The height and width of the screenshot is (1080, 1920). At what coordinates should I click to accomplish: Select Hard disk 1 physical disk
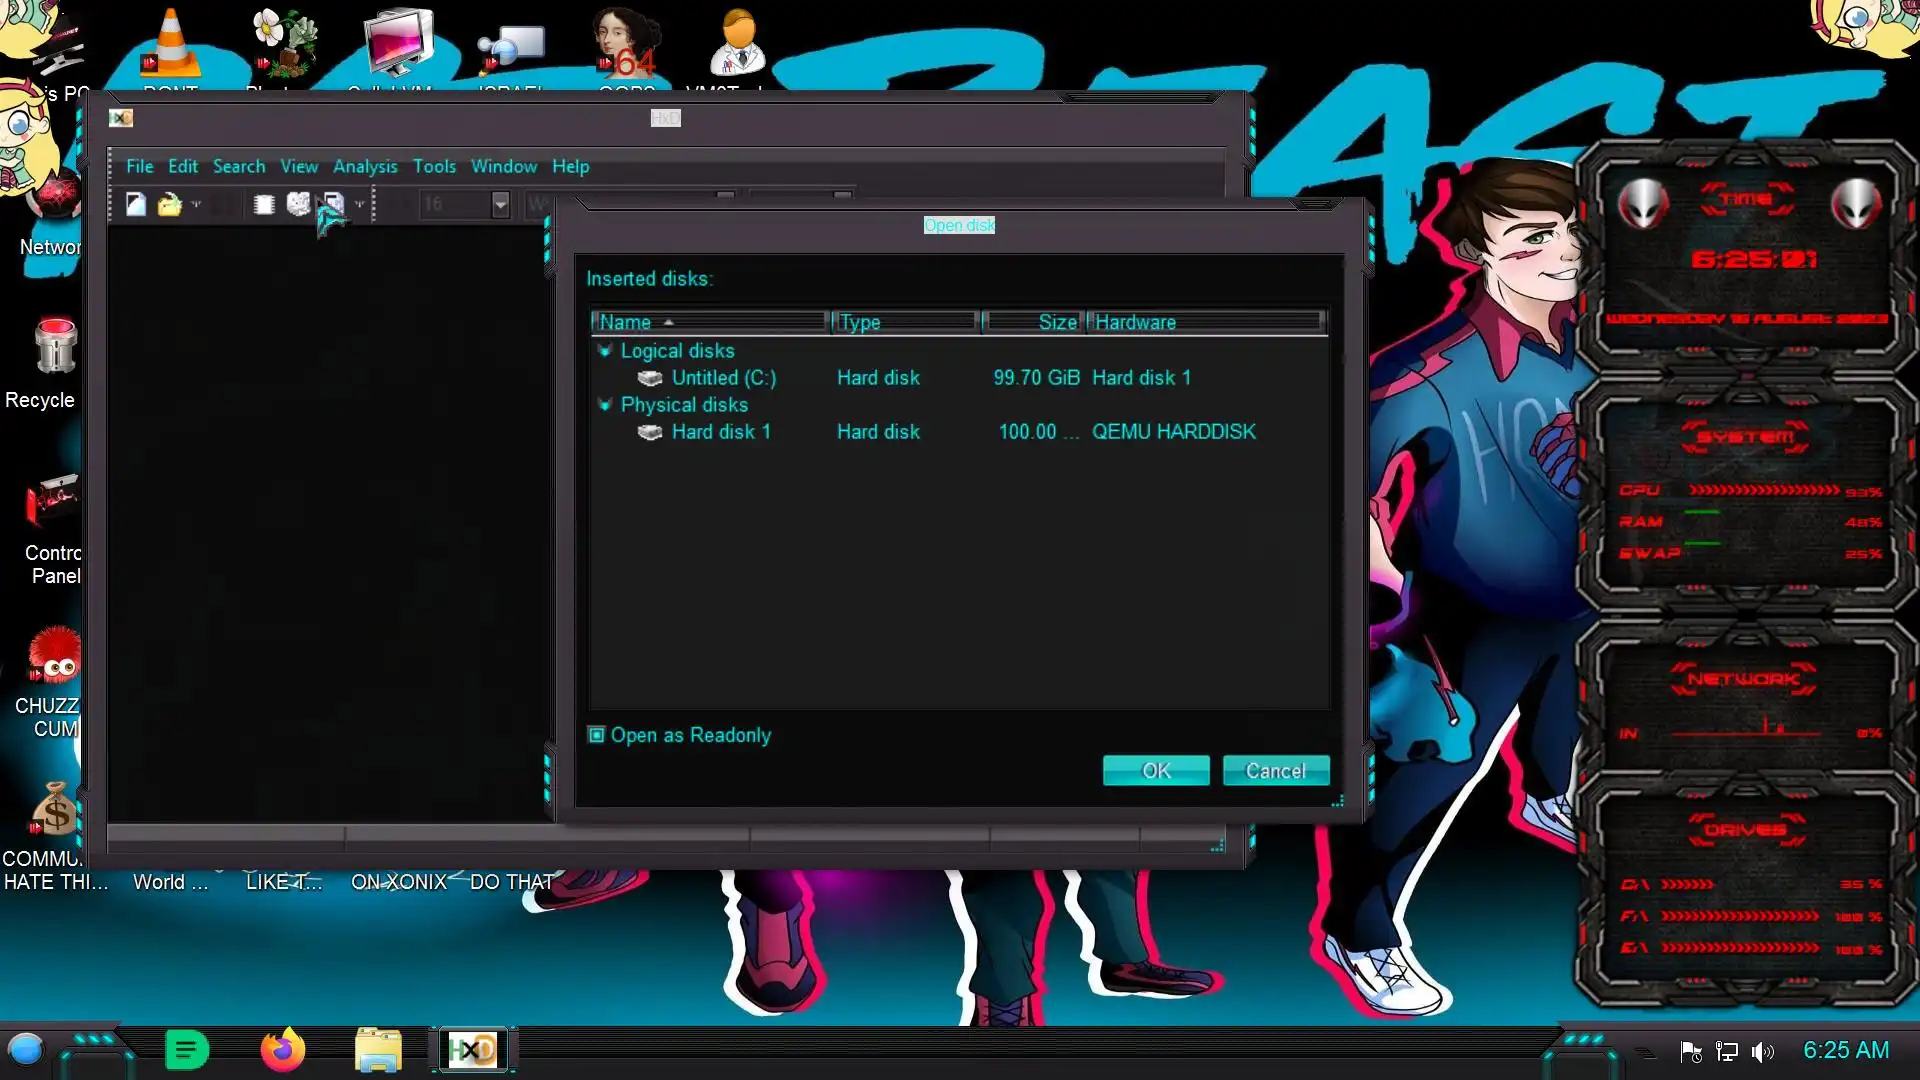(720, 432)
